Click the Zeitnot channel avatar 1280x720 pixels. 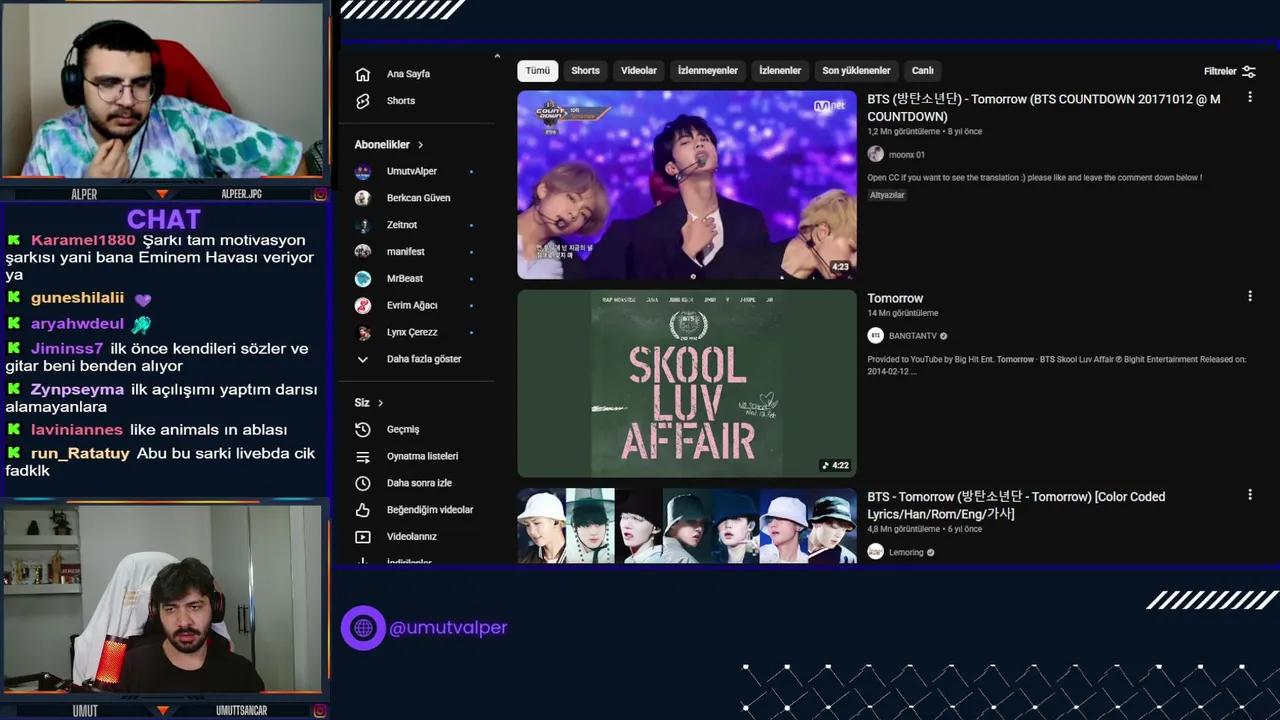[363, 225]
